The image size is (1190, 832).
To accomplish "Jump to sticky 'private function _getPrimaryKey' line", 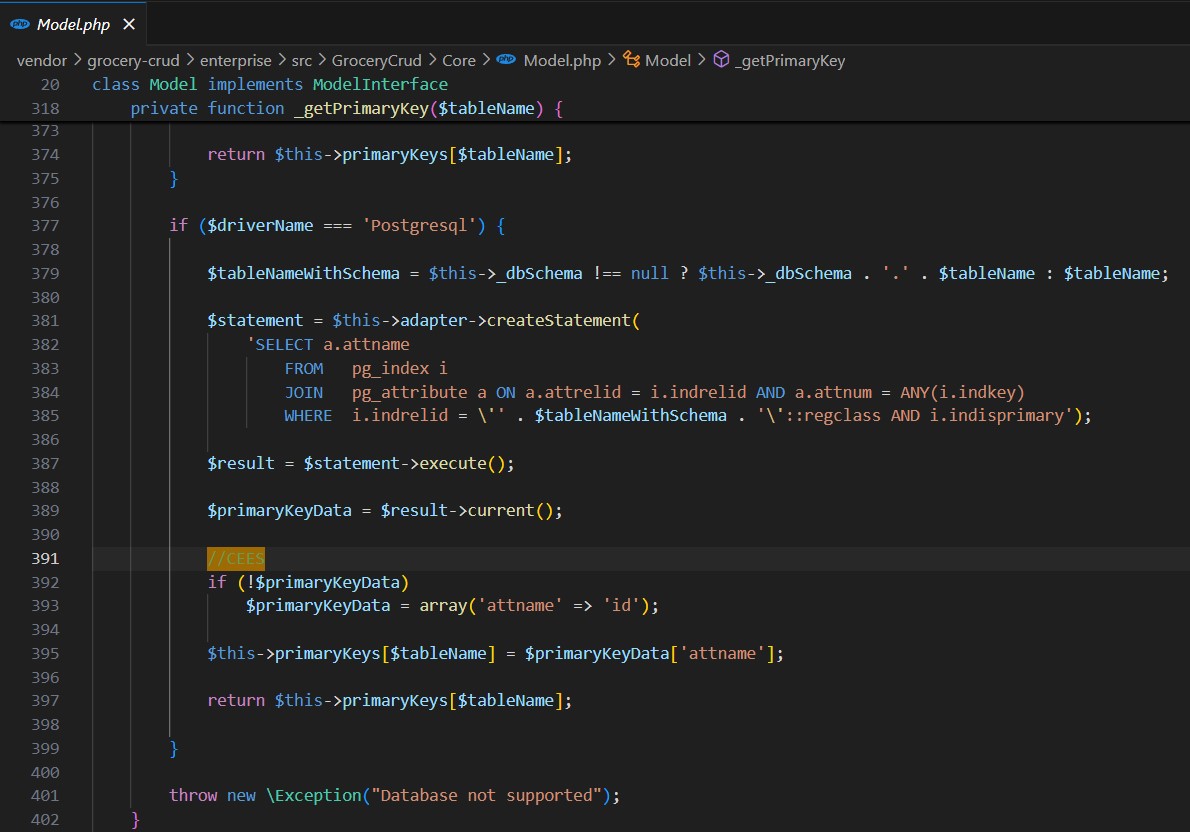I will point(346,108).
